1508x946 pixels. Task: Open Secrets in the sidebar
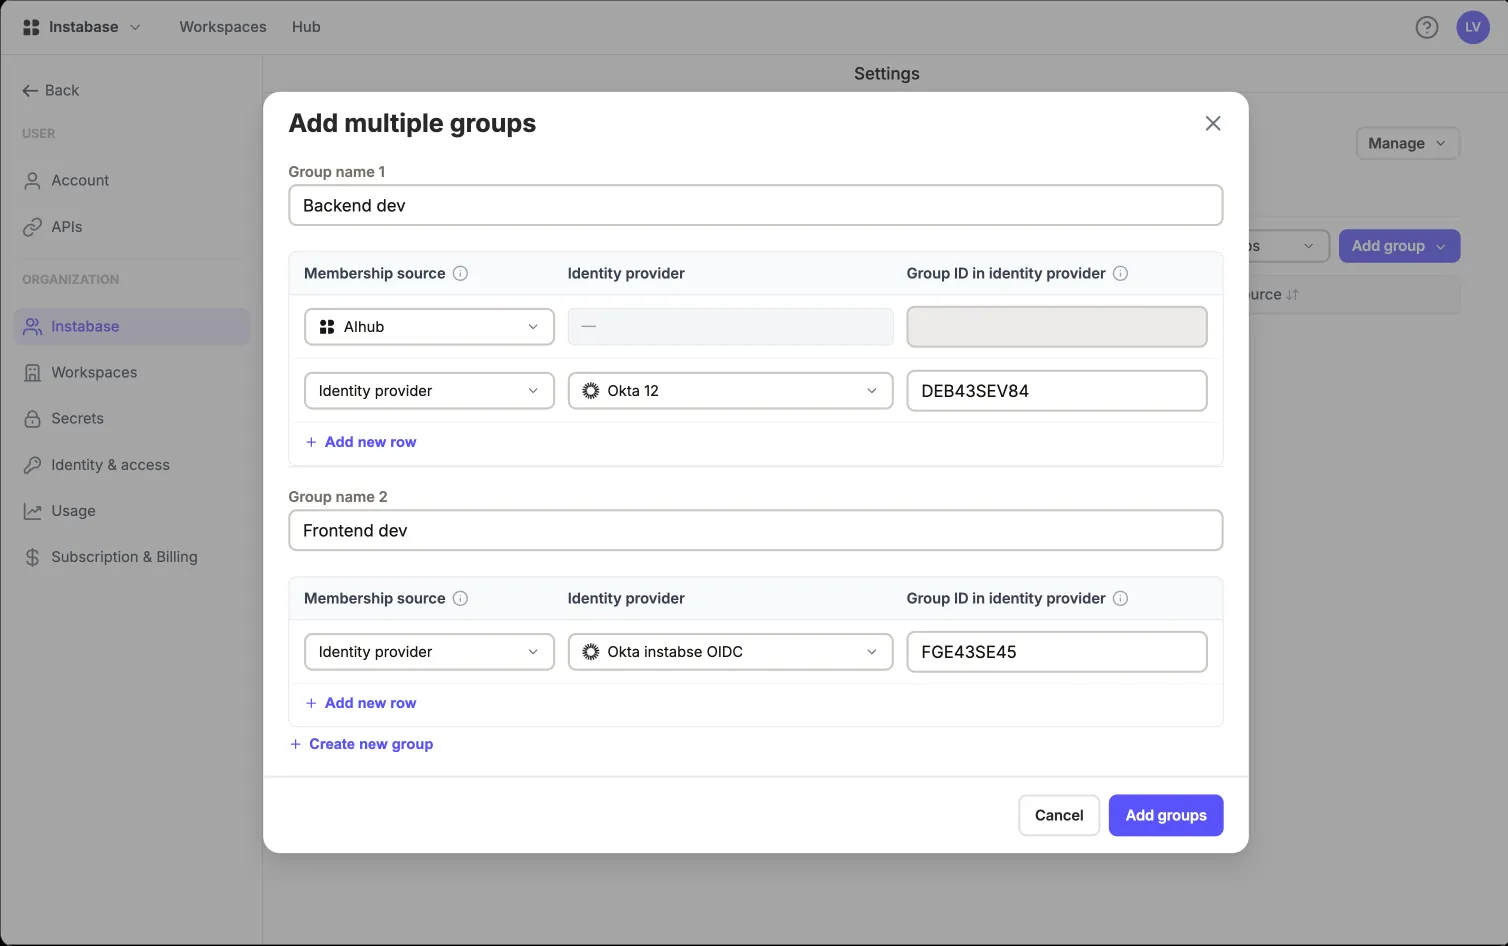tap(131, 418)
